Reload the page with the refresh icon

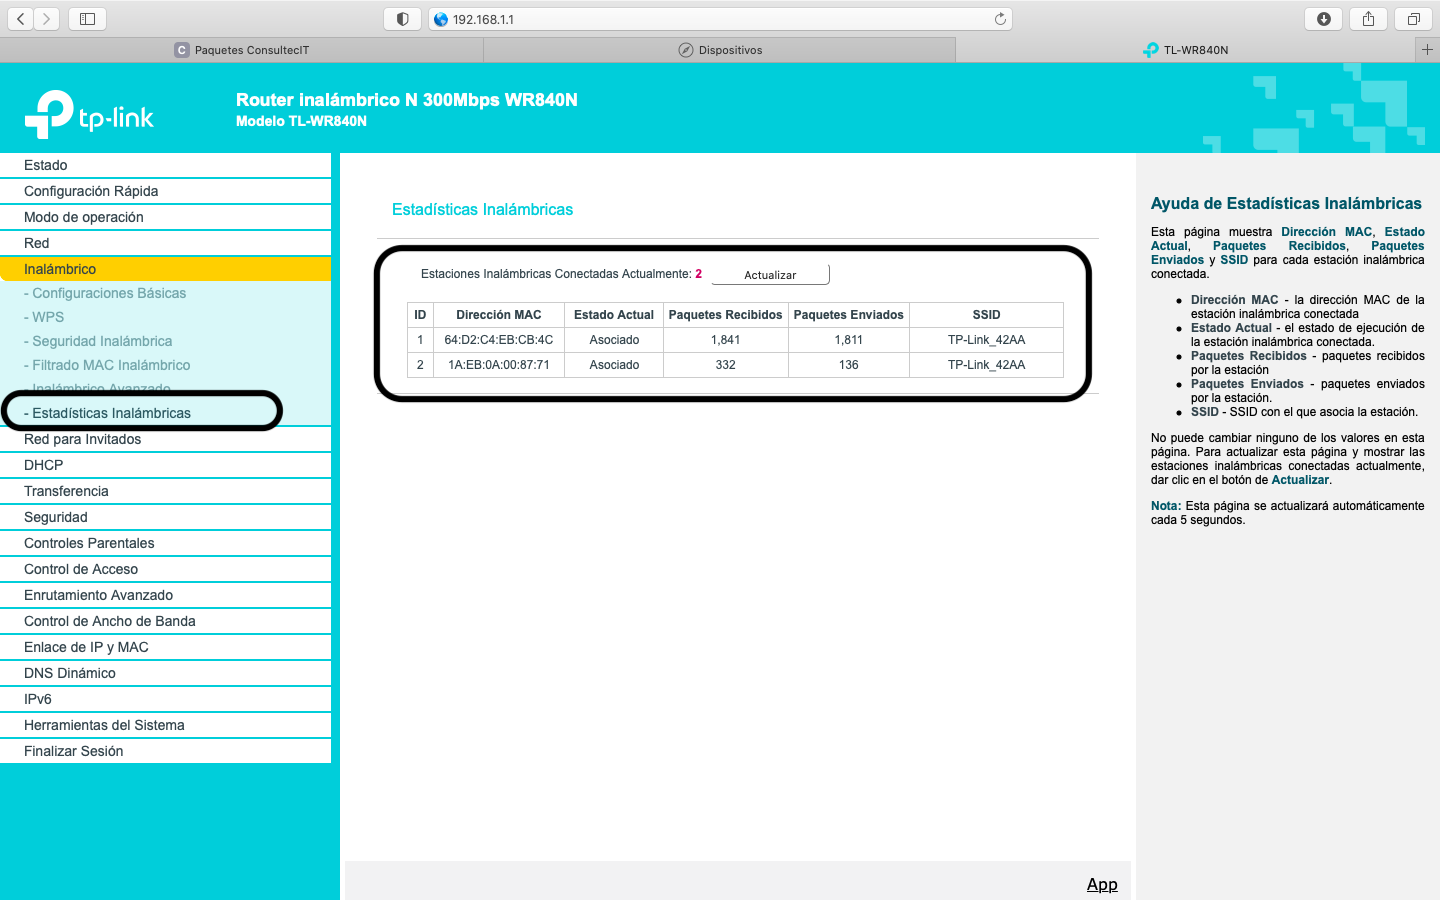[1000, 19]
